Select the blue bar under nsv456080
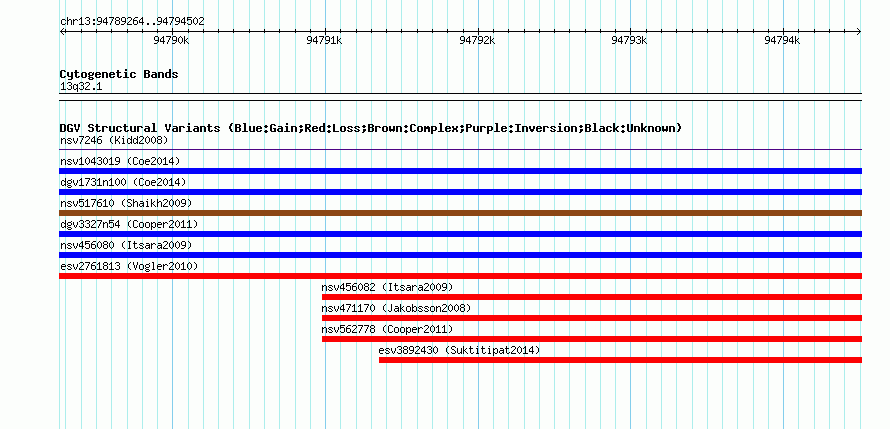890x429 pixels. coord(460,255)
